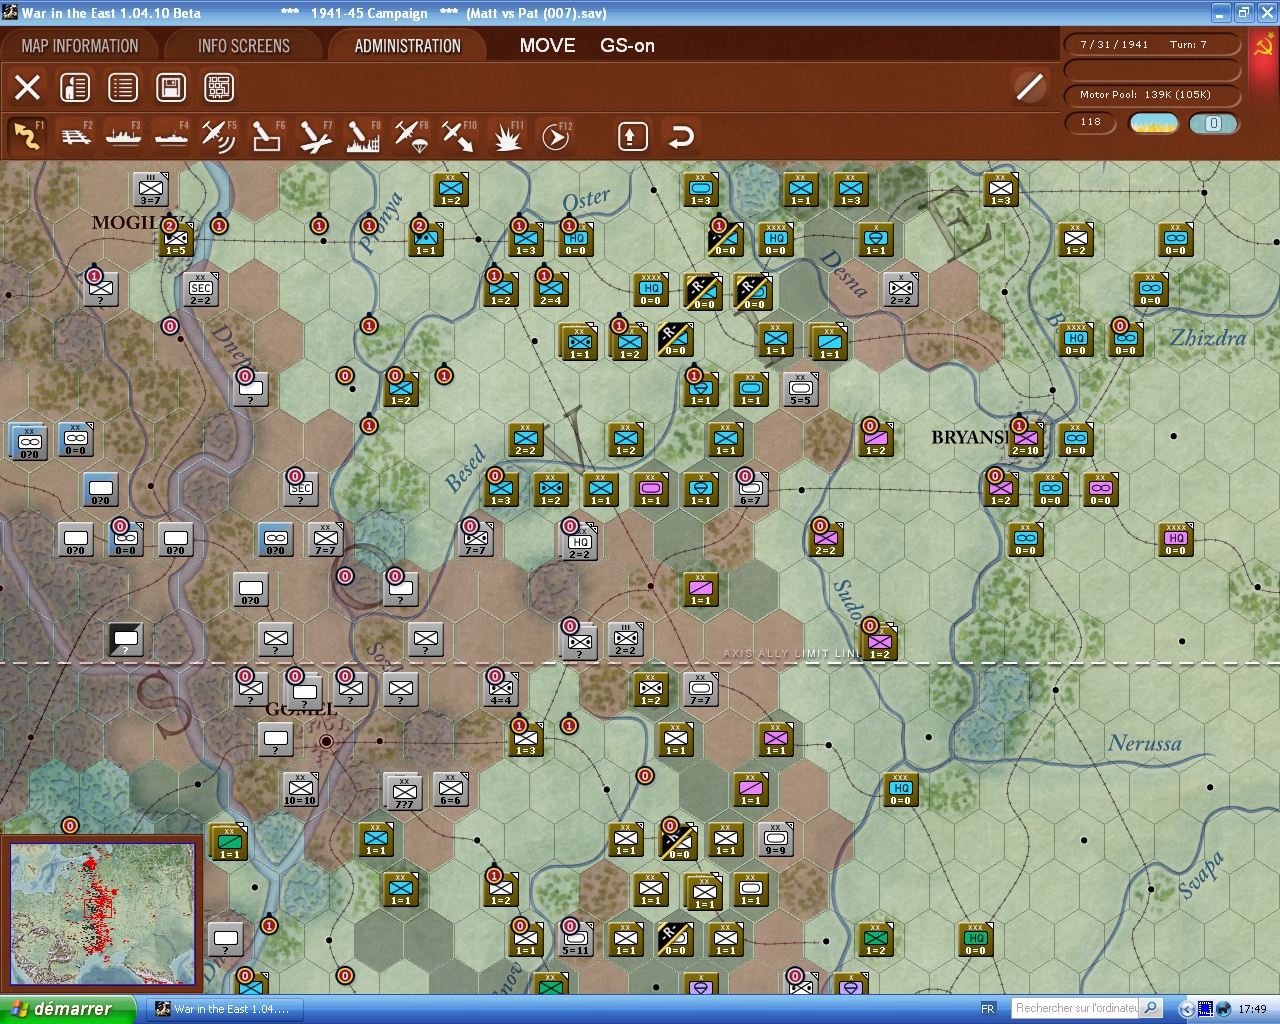Select the F4 amphibious transport mode icon
The width and height of the screenshot is (1280, 1024).
coord(172,135)
